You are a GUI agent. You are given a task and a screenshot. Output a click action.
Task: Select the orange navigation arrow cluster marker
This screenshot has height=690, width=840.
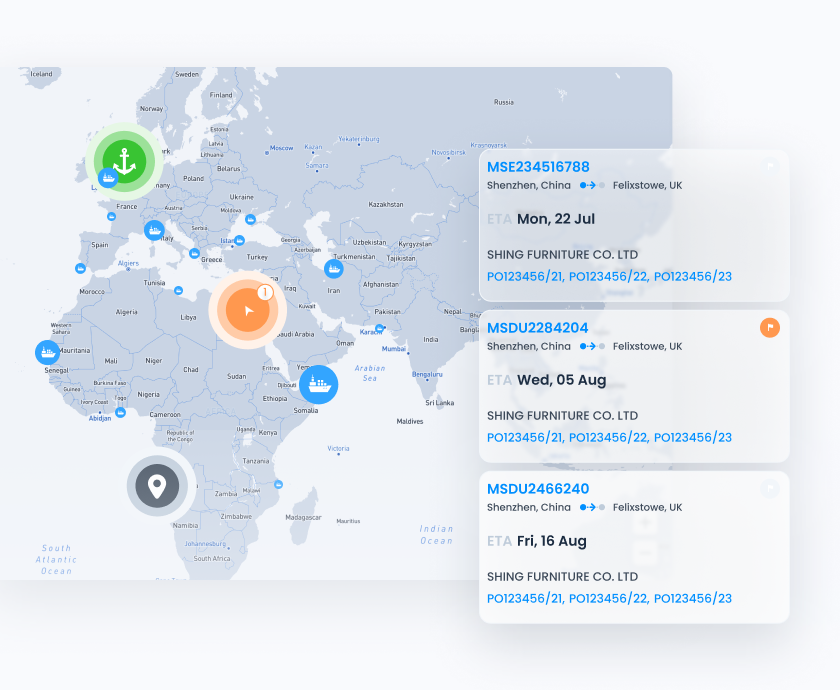pos(246,310)
